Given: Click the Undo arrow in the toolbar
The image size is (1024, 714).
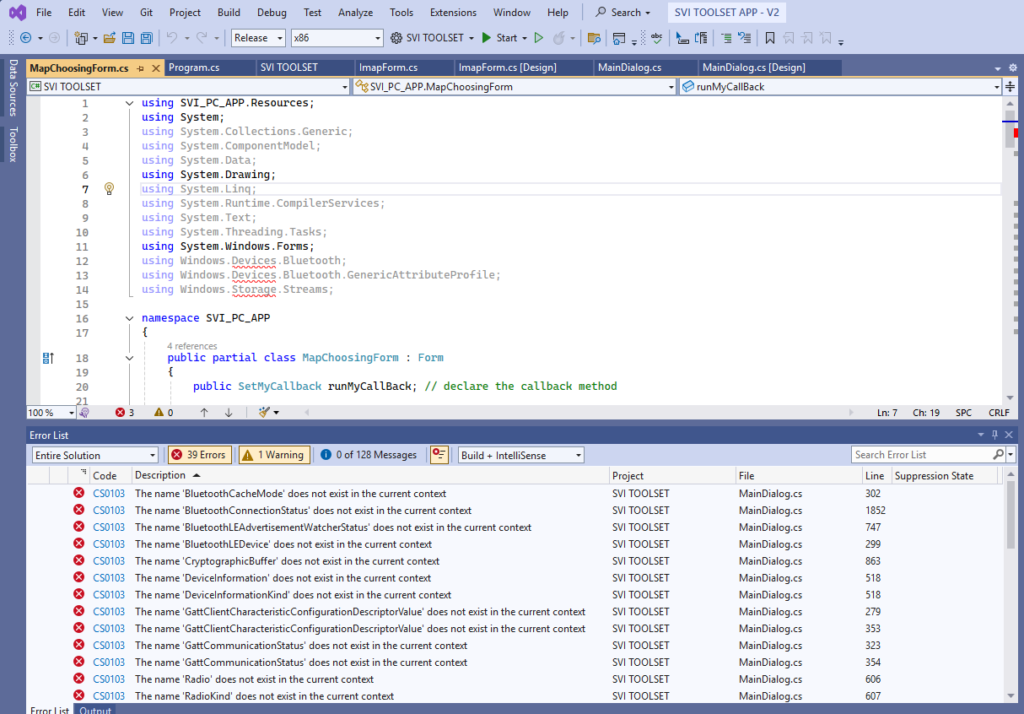Looking at the screenshot, I should (x=172, y=38).
